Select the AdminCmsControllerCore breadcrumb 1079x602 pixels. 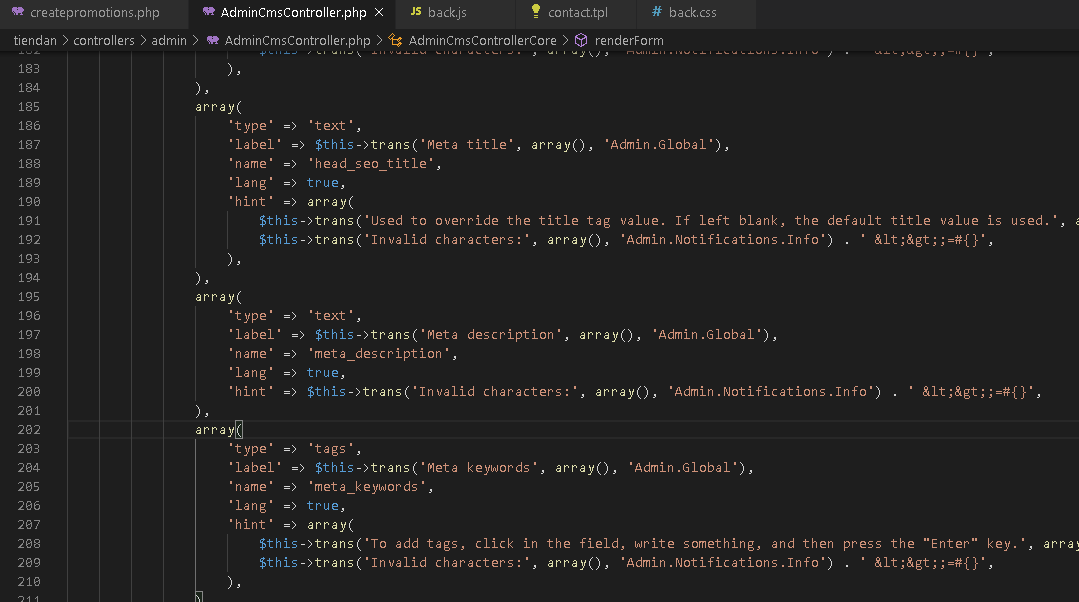[x=482, y=41]
